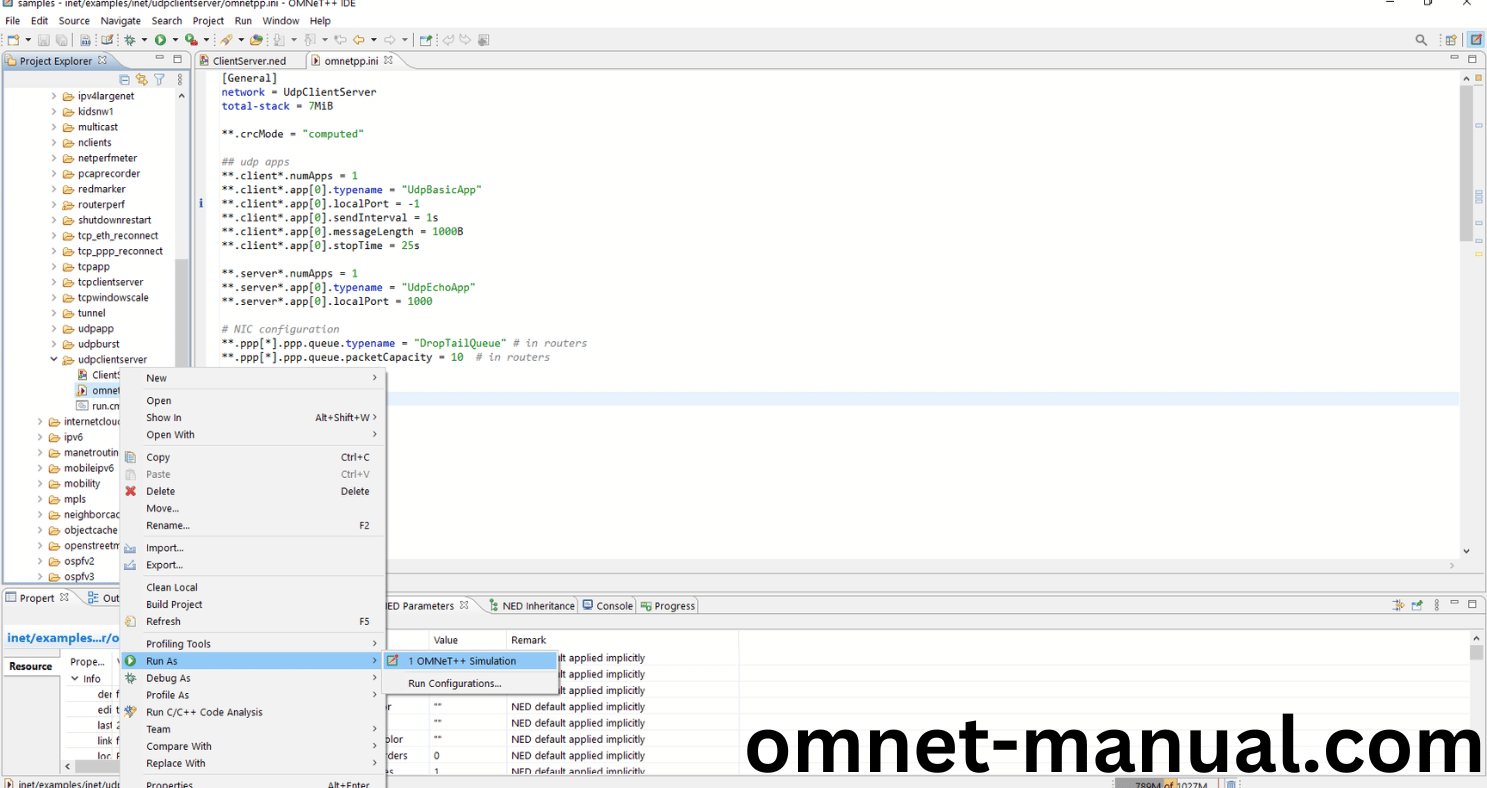Select the Resource tab in Properties
Image resolution: width=1487 pixels, height=788 pixels.
[x=31, y=666]
